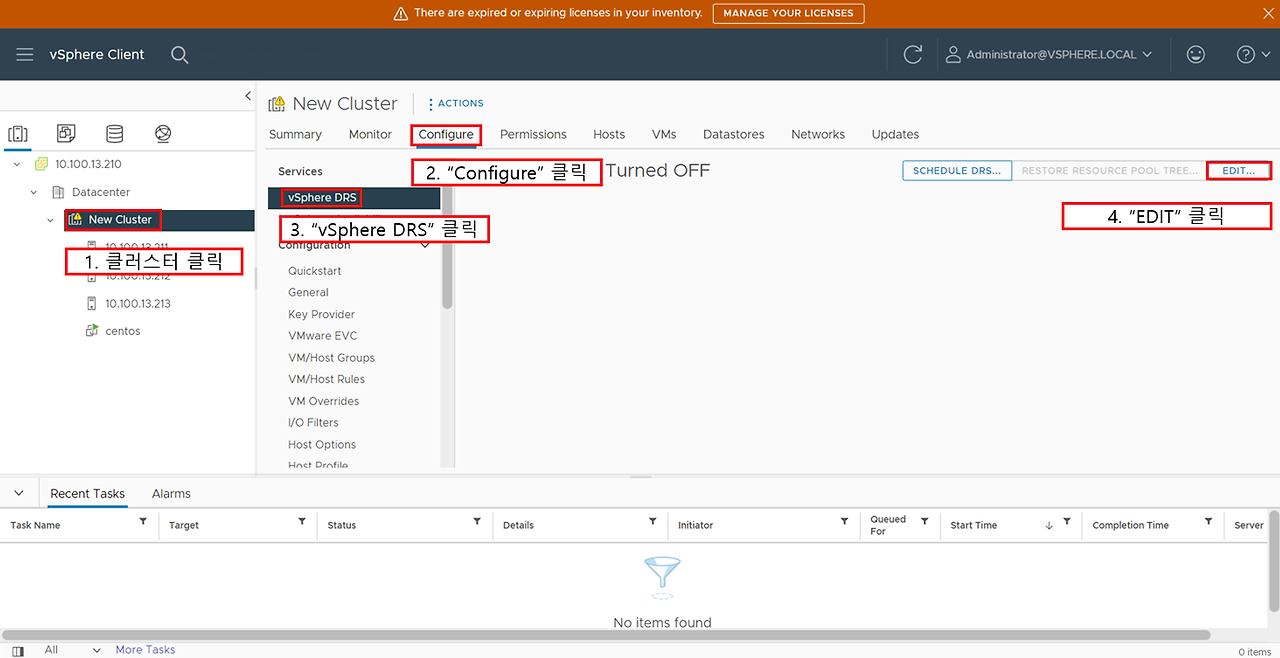1280x658 pixels.
Task: Open I/O Filters settings
Action: pos(313,423)
